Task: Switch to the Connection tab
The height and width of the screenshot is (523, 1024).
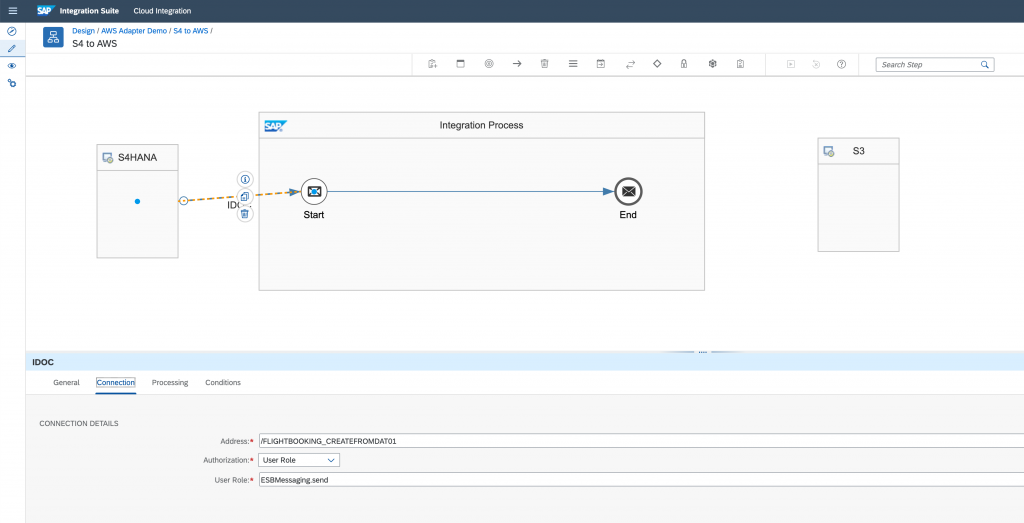Action: [116, 383]
